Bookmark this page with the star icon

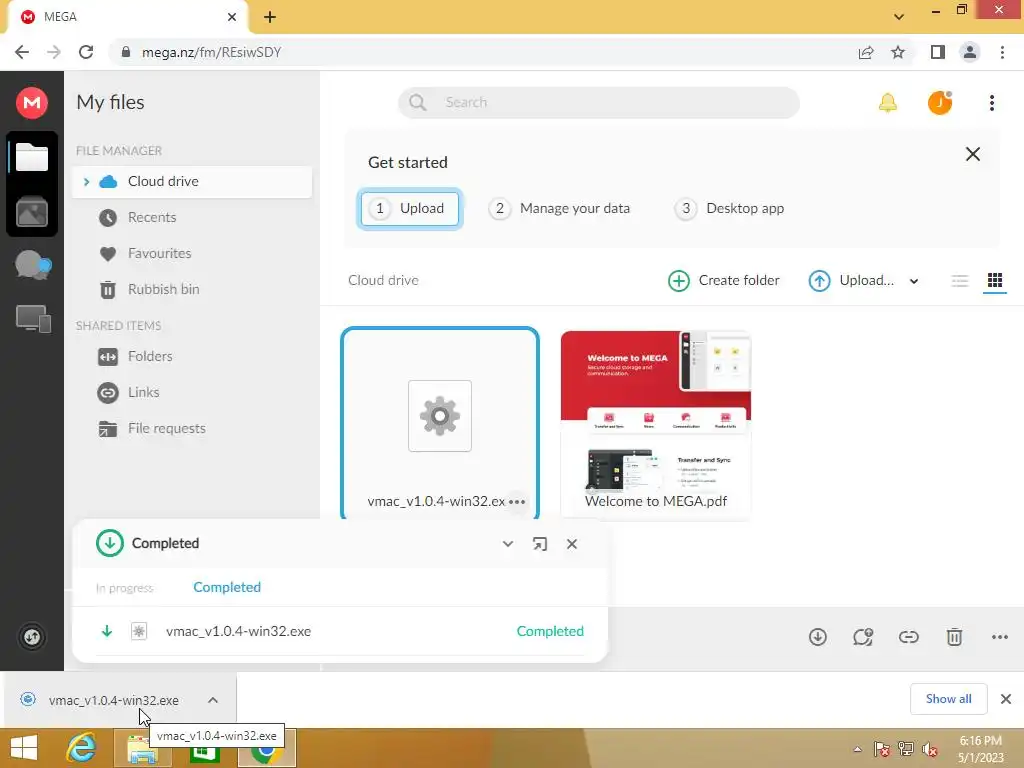(x=898, y=52)
